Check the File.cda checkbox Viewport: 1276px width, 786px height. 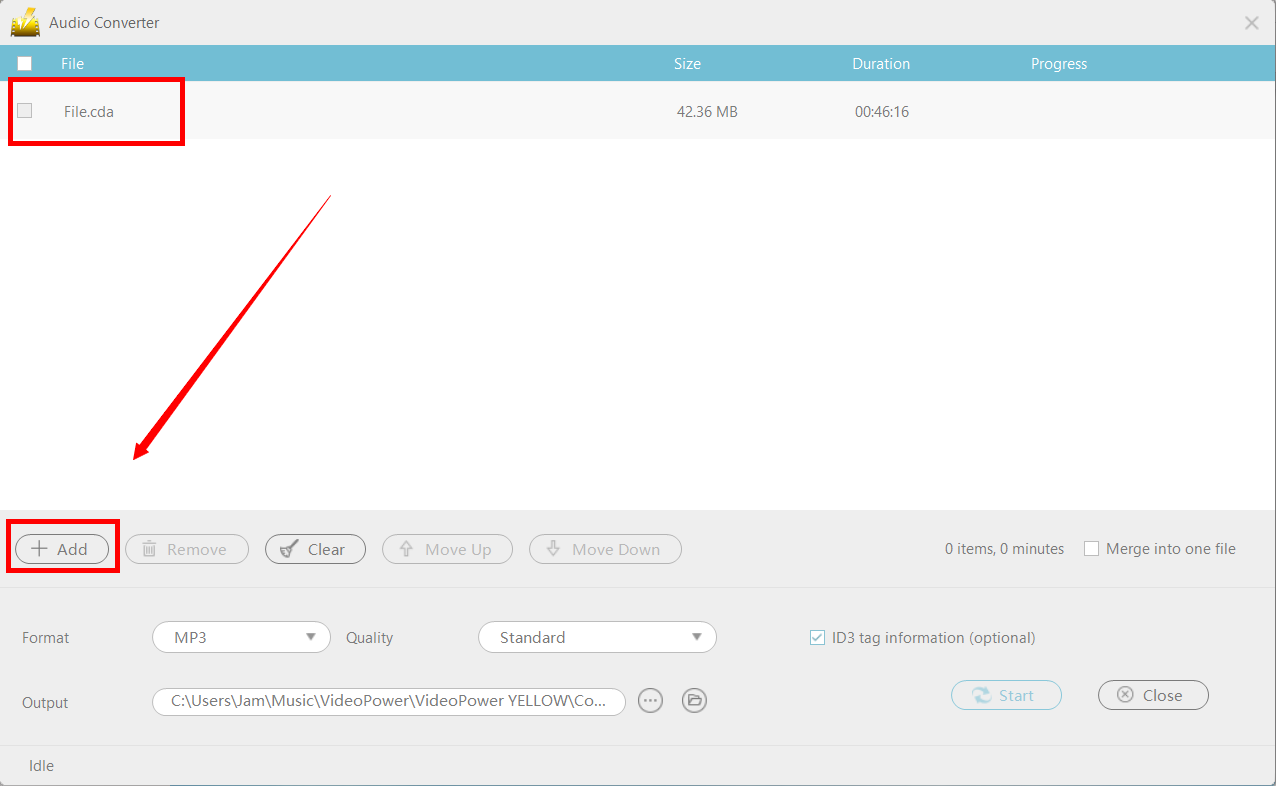point(24,111)
